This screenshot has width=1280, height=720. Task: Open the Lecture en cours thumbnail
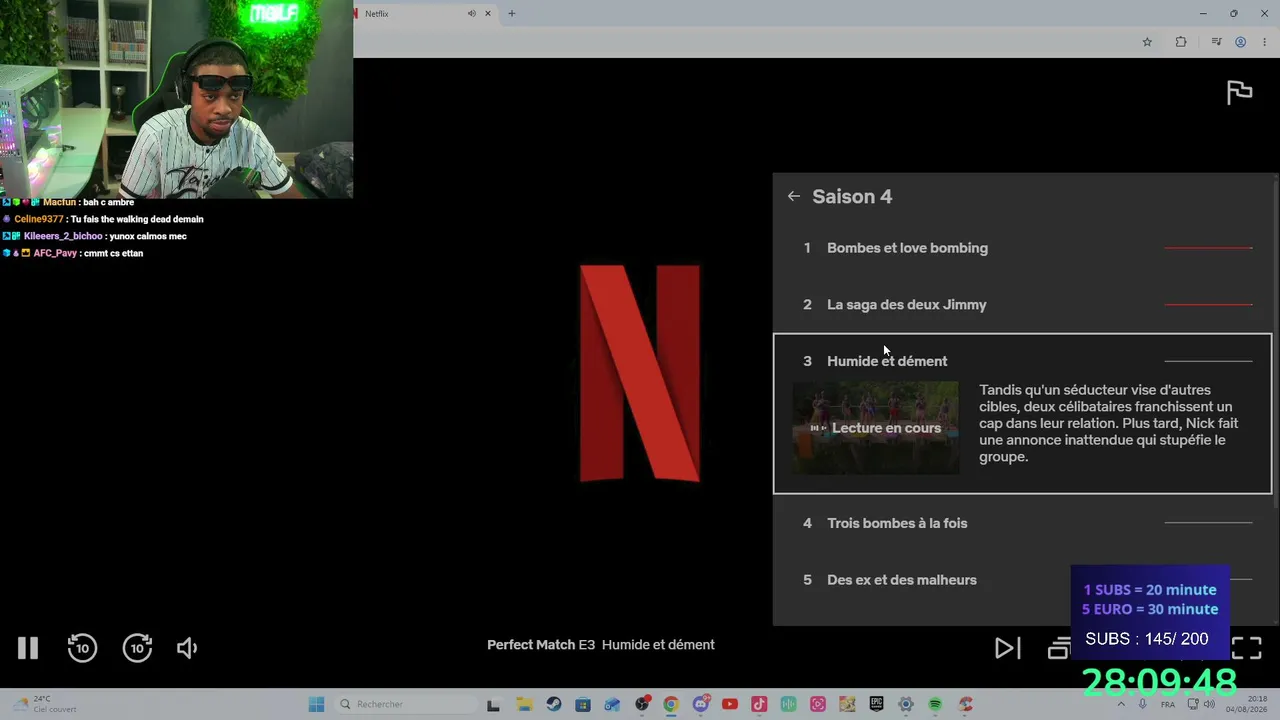pyautogui.click(x=876, y=428)
